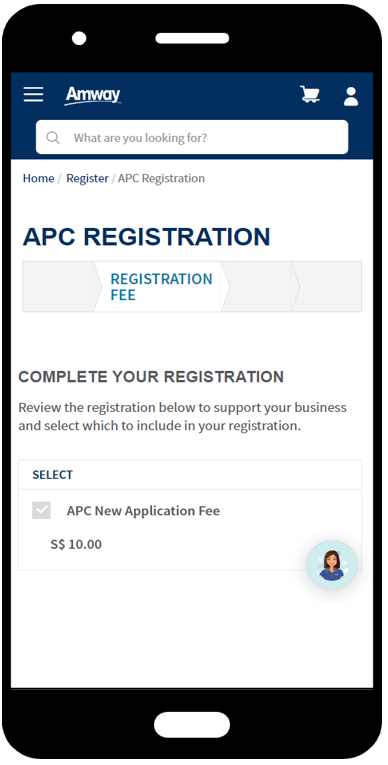The width and height of the screenshot is (388, 765).
Task: Open the shopping cart
Action: tap(309, 94)
